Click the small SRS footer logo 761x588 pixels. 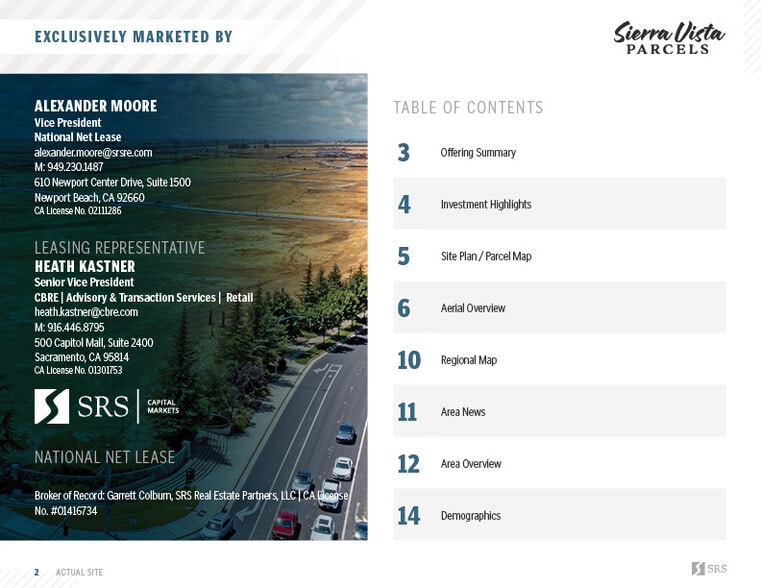click(x=709, y=569)
